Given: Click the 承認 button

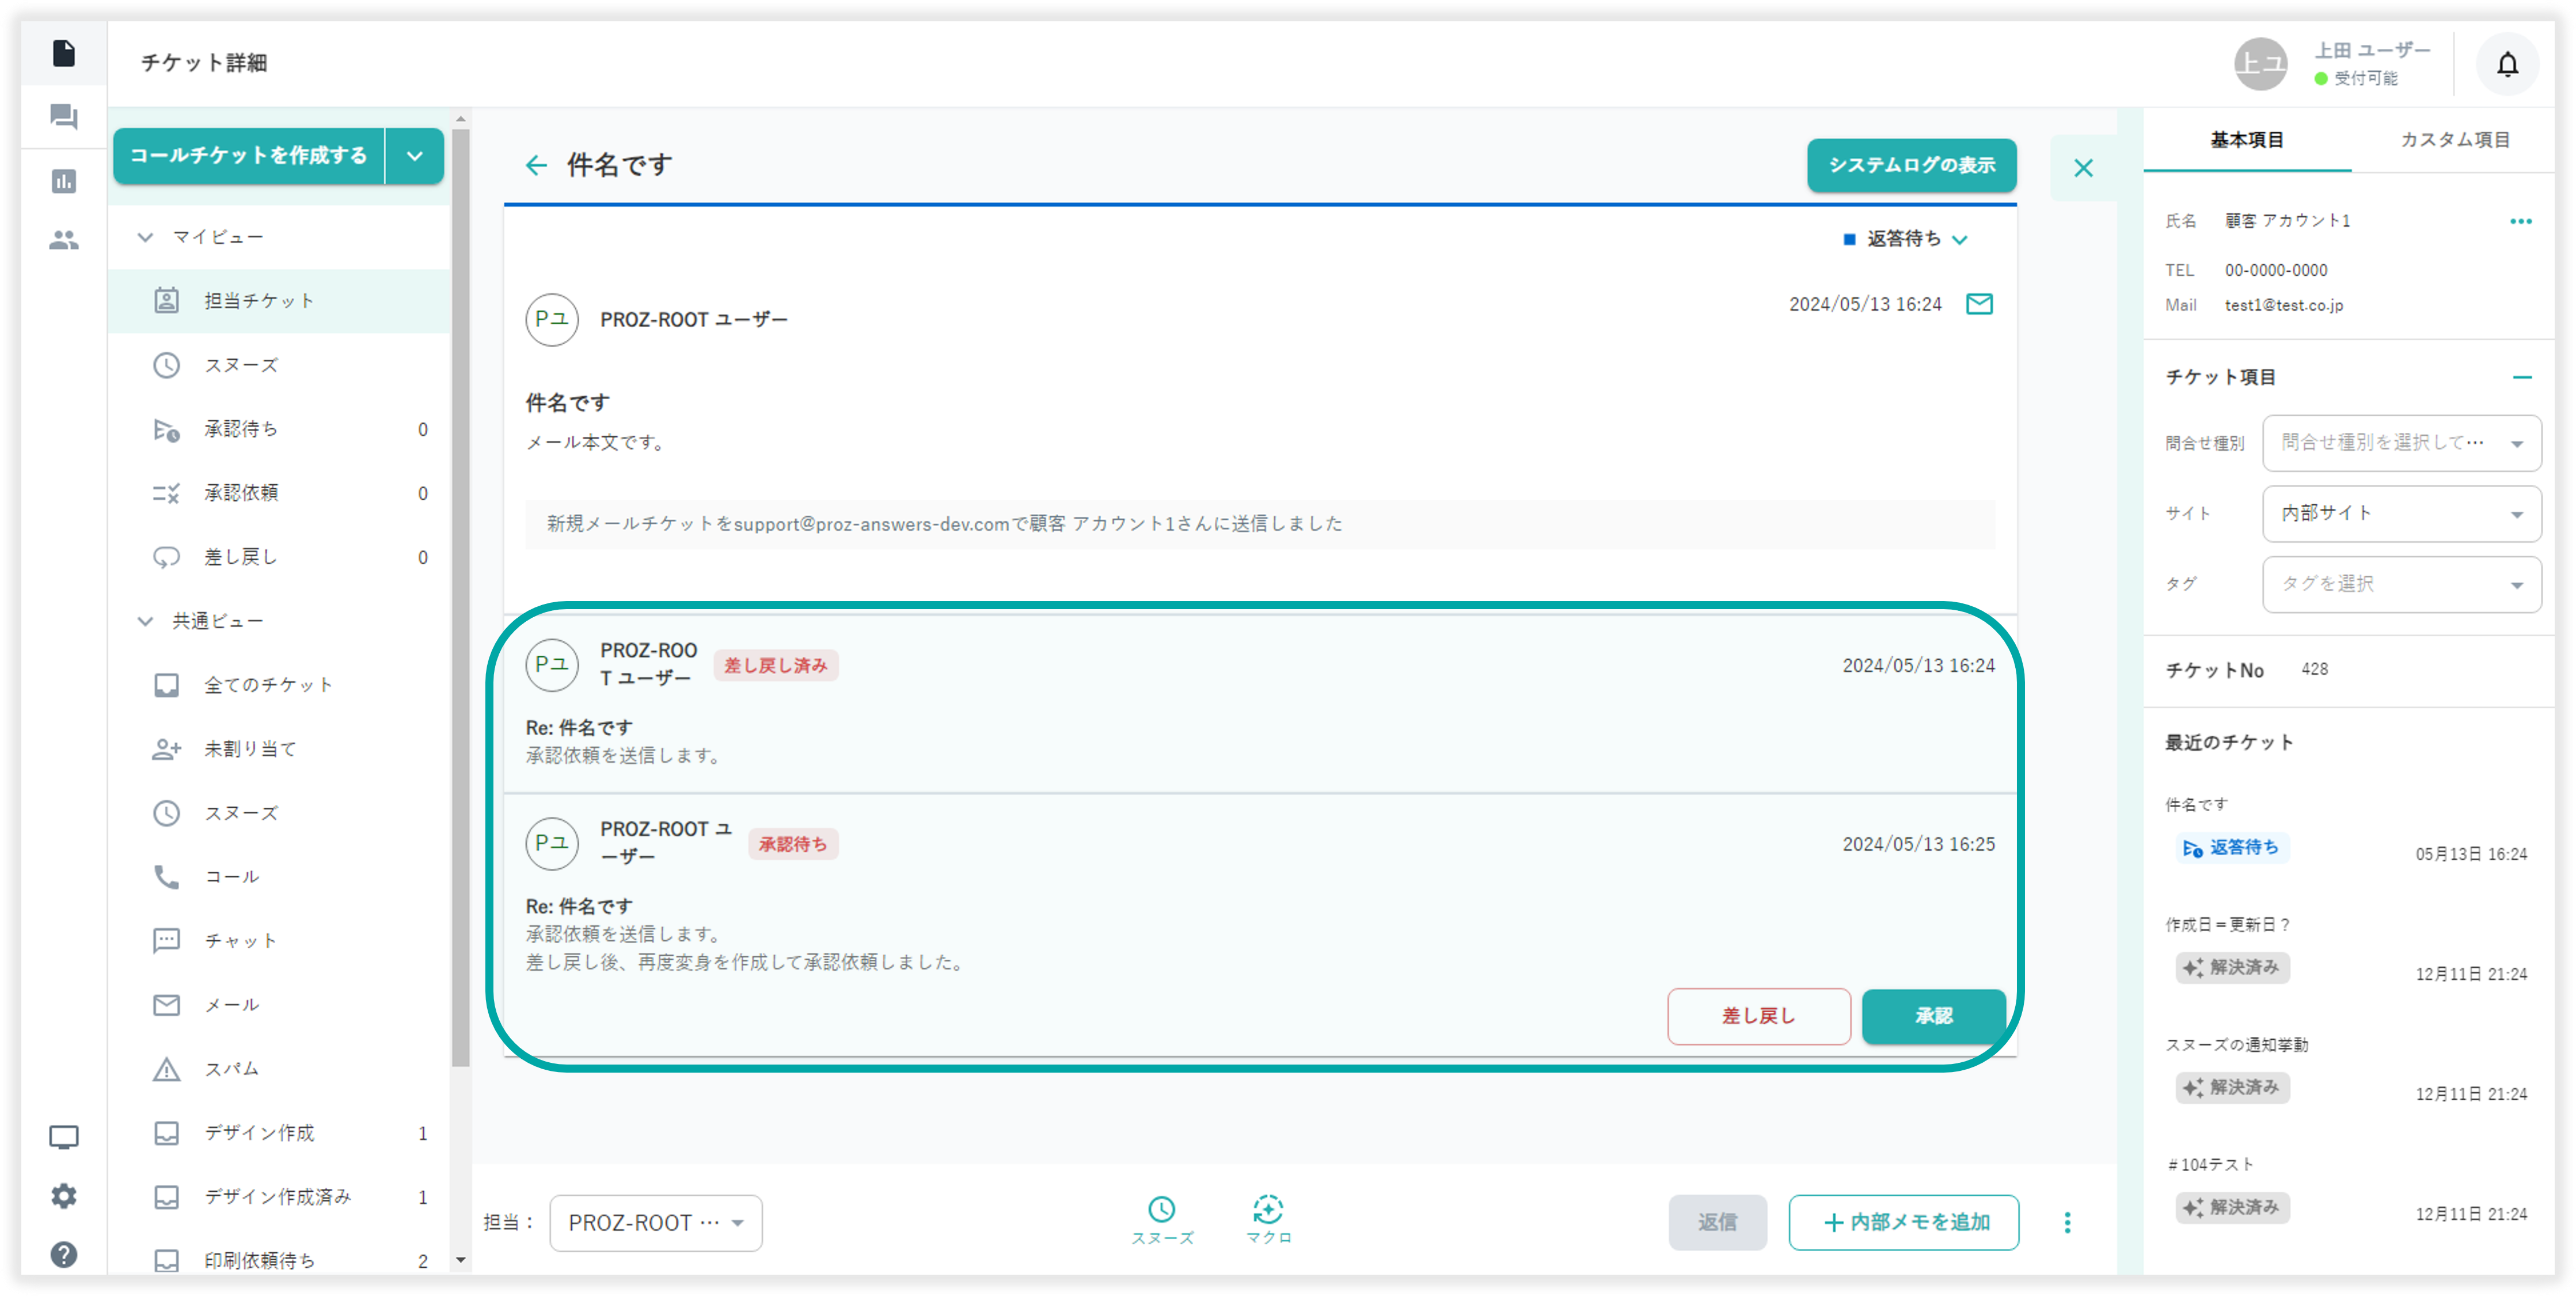Looking at the screenshot, I should pos(1933,1016).
